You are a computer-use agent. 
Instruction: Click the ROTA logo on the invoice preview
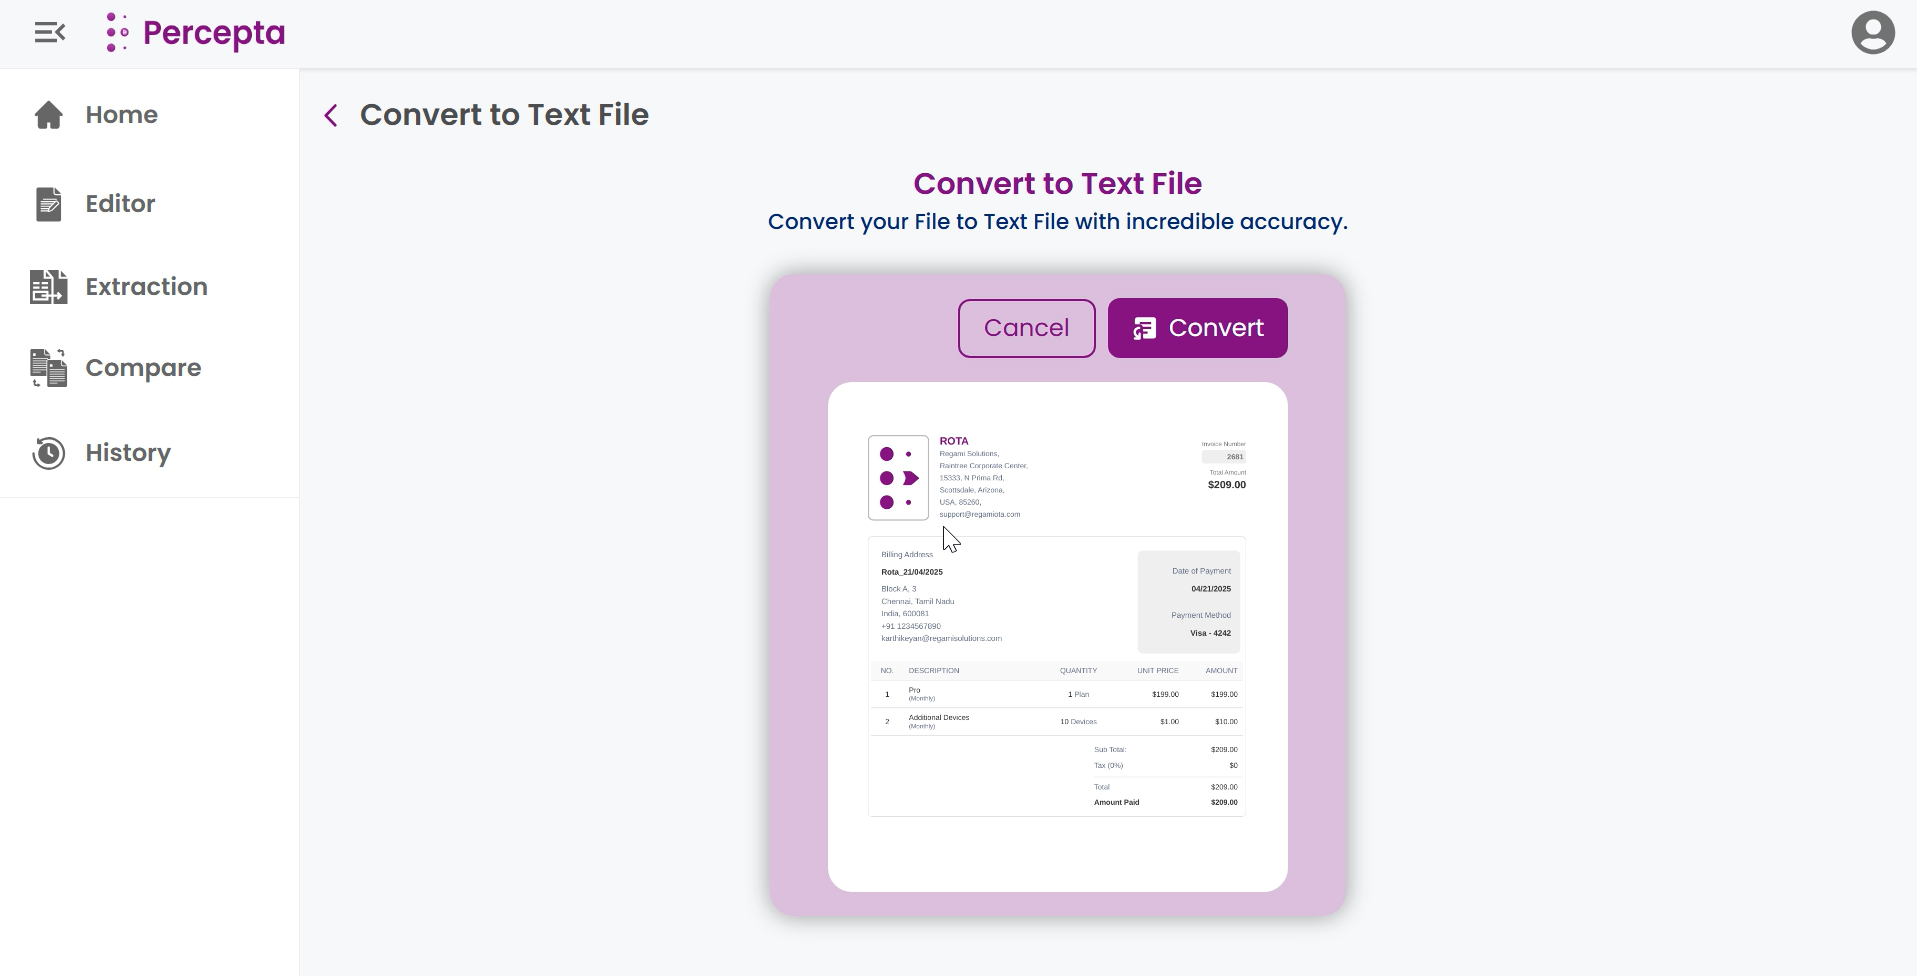pos(897,478)
